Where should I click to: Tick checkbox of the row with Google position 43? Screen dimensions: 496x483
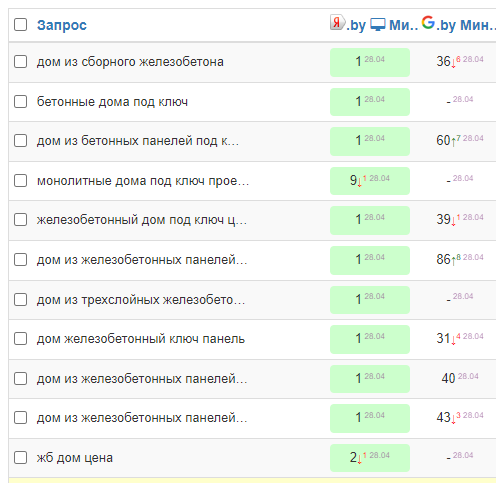coord(21,418)
